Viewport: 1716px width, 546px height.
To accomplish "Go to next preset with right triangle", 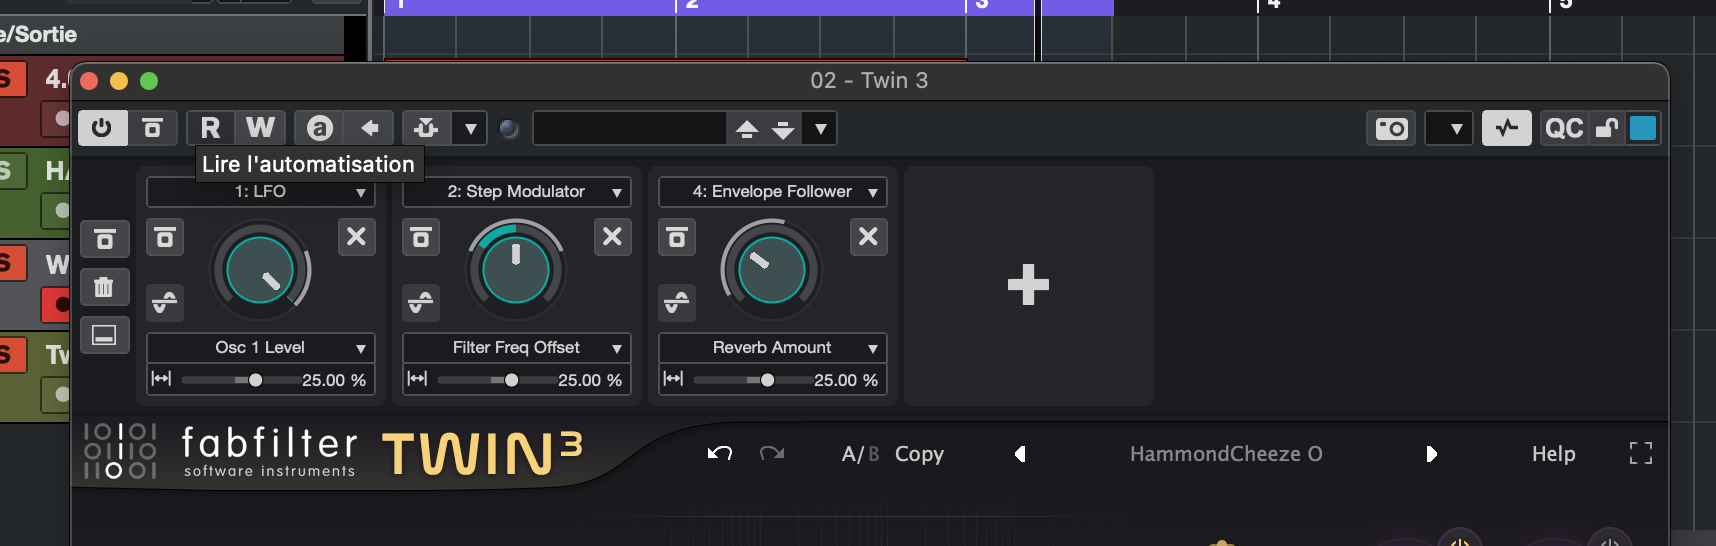I will pyautogui.click(x=1431, y=454).
